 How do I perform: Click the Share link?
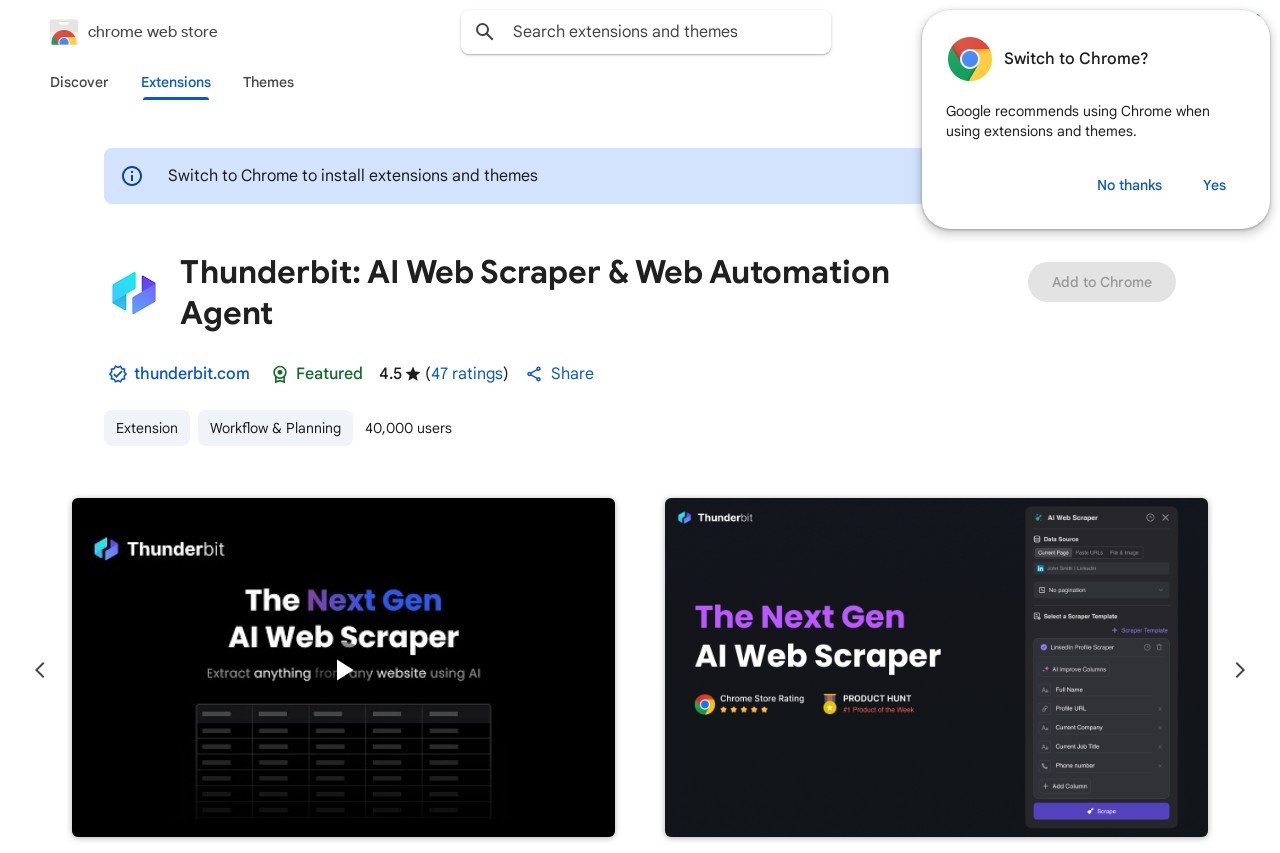pyautogui.click(x=572, y=373)
